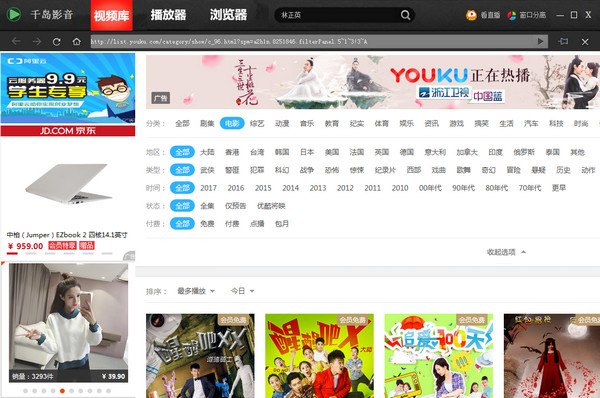Image resolution: width=600 pixels, height=398 pixels.
Task: Reload the page with the refresh icon
Action: [57, 42]
